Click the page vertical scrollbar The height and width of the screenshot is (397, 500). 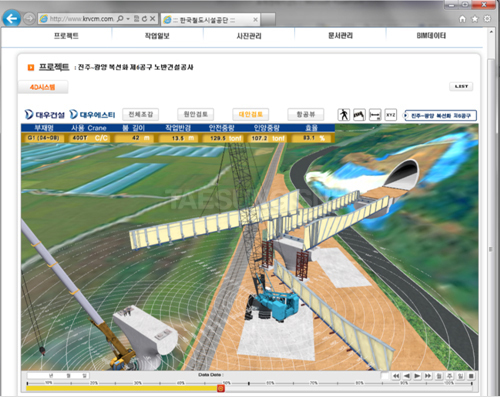(491, 213)
